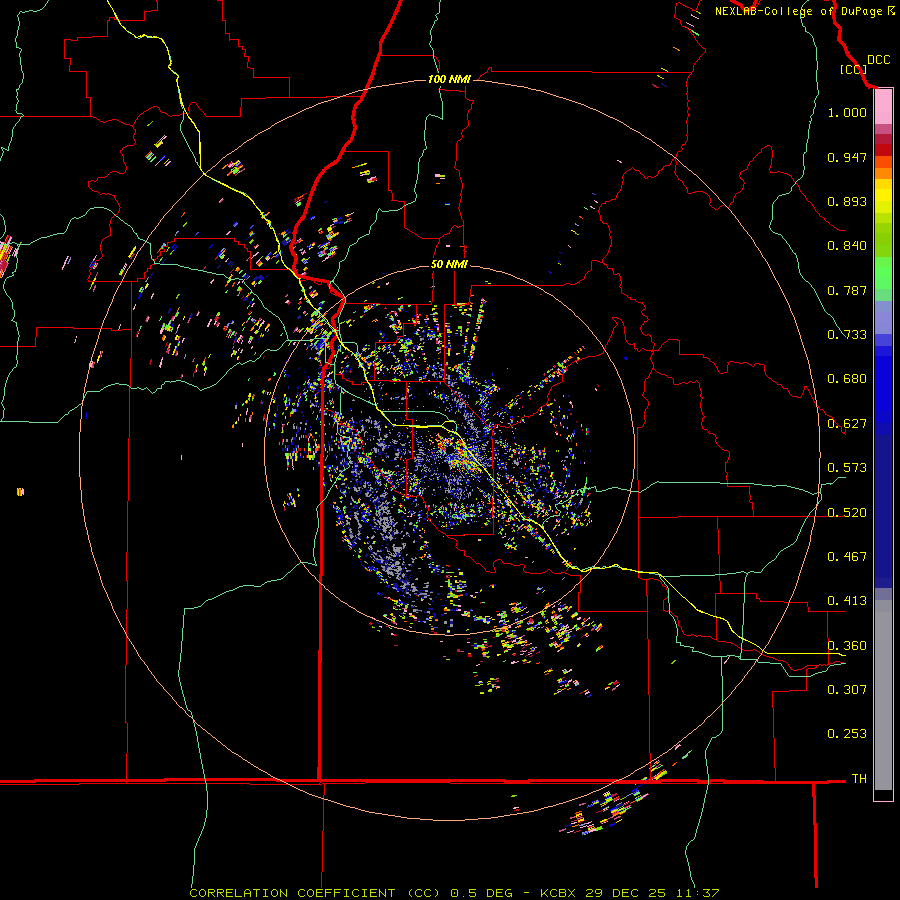This screenshot has height=900, width=900.
Task: Click the 0.680 scale value
Action: pyautogui.click(x=847, y=379)
